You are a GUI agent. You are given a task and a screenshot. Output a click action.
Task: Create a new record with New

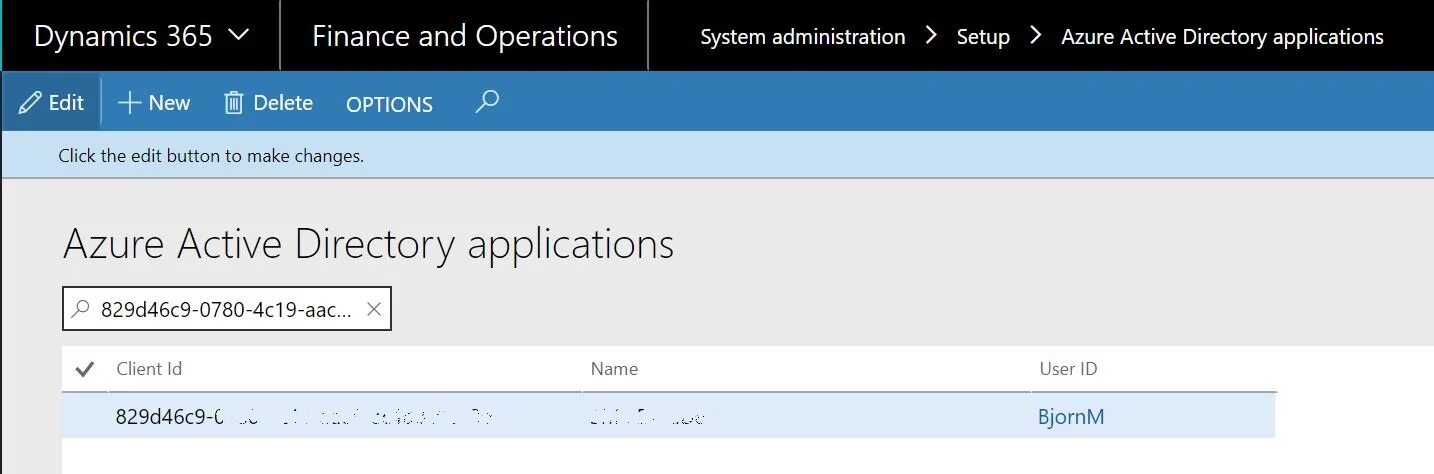154,102
